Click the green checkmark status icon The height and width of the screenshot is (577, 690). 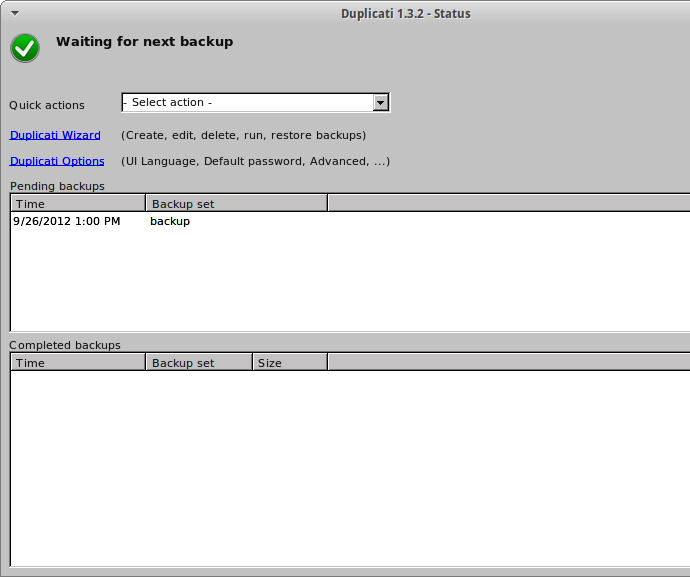pos(25,48)
